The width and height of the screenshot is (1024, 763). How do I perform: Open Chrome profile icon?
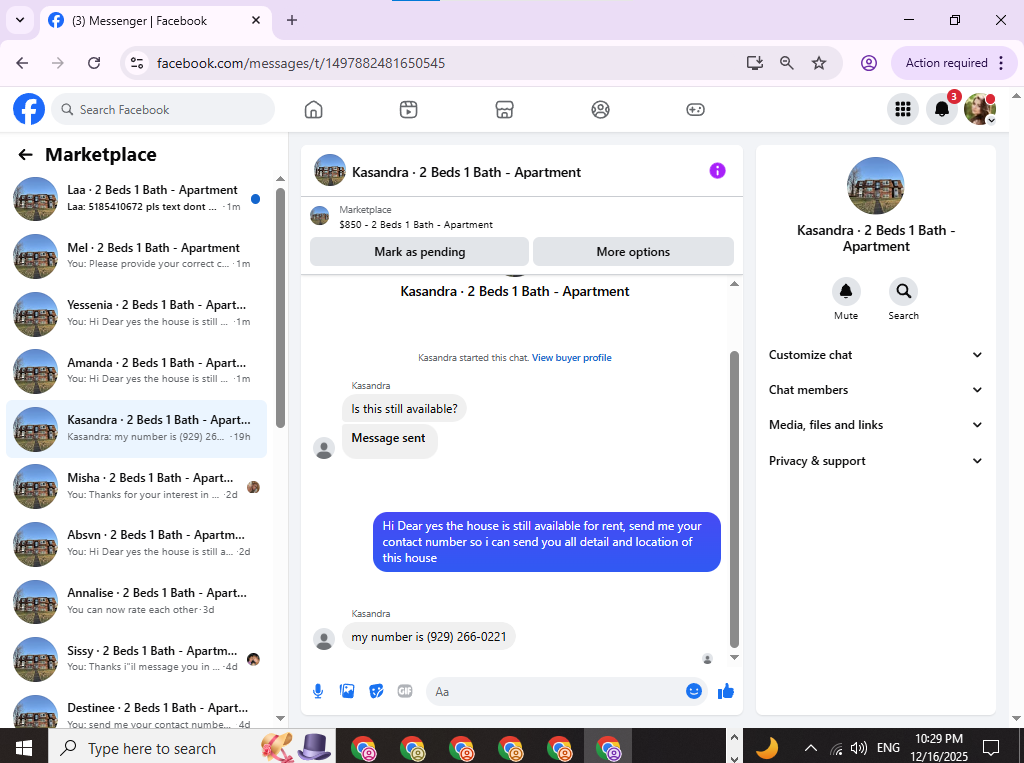868,63
